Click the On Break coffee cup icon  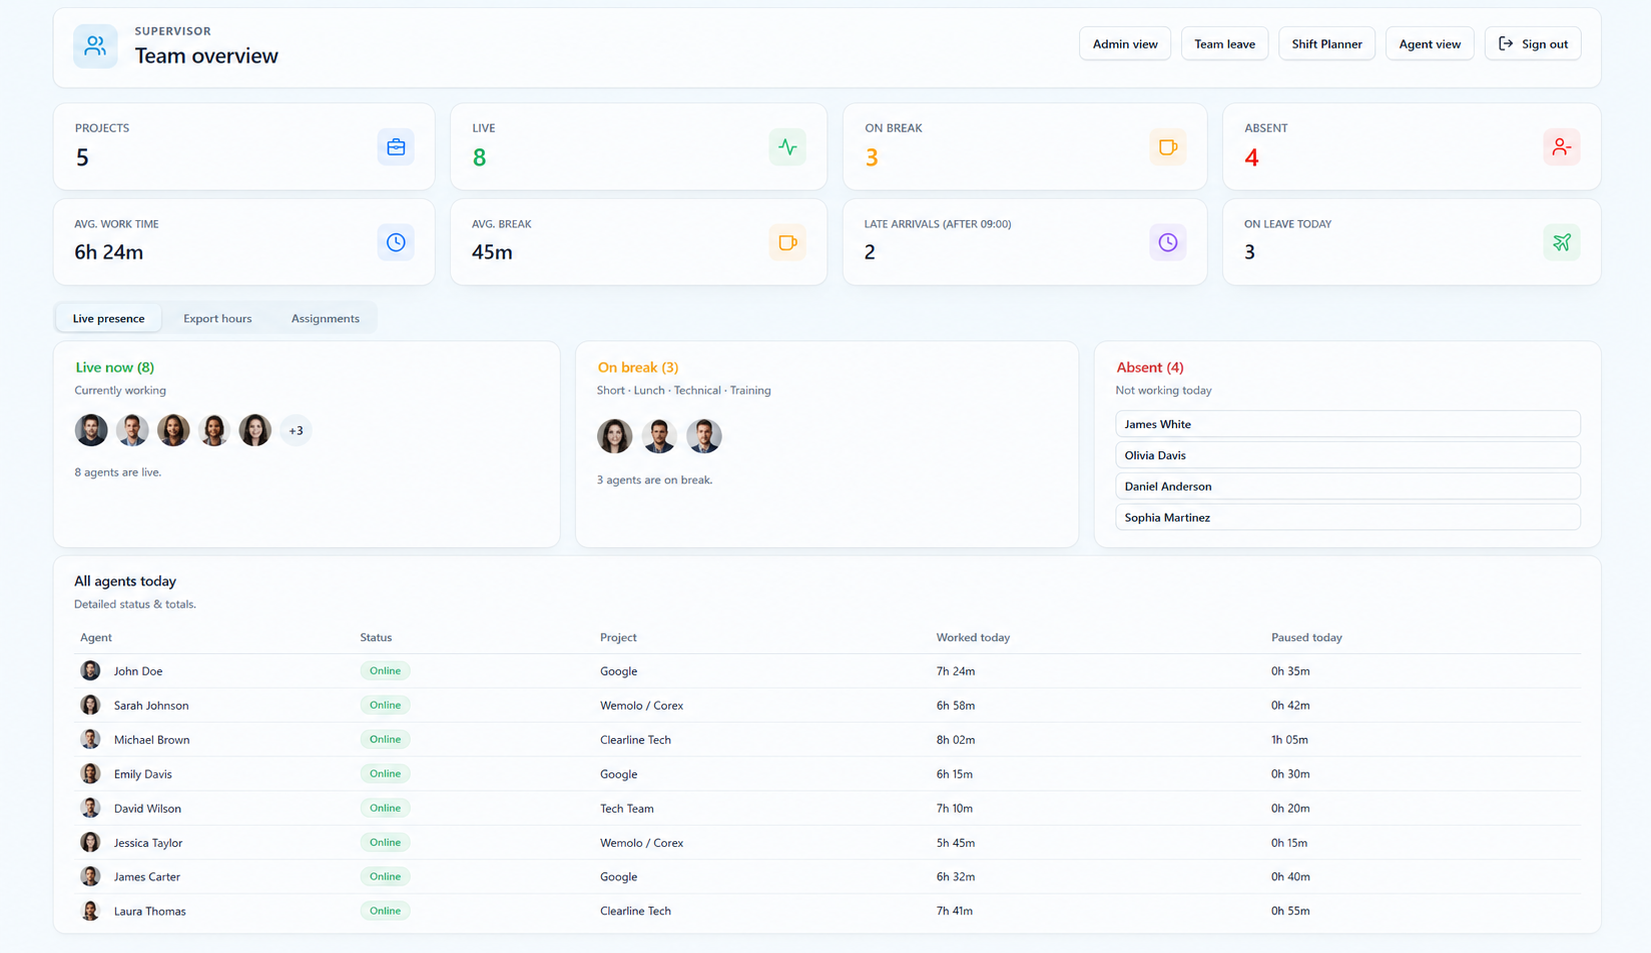click(1167, 147)
